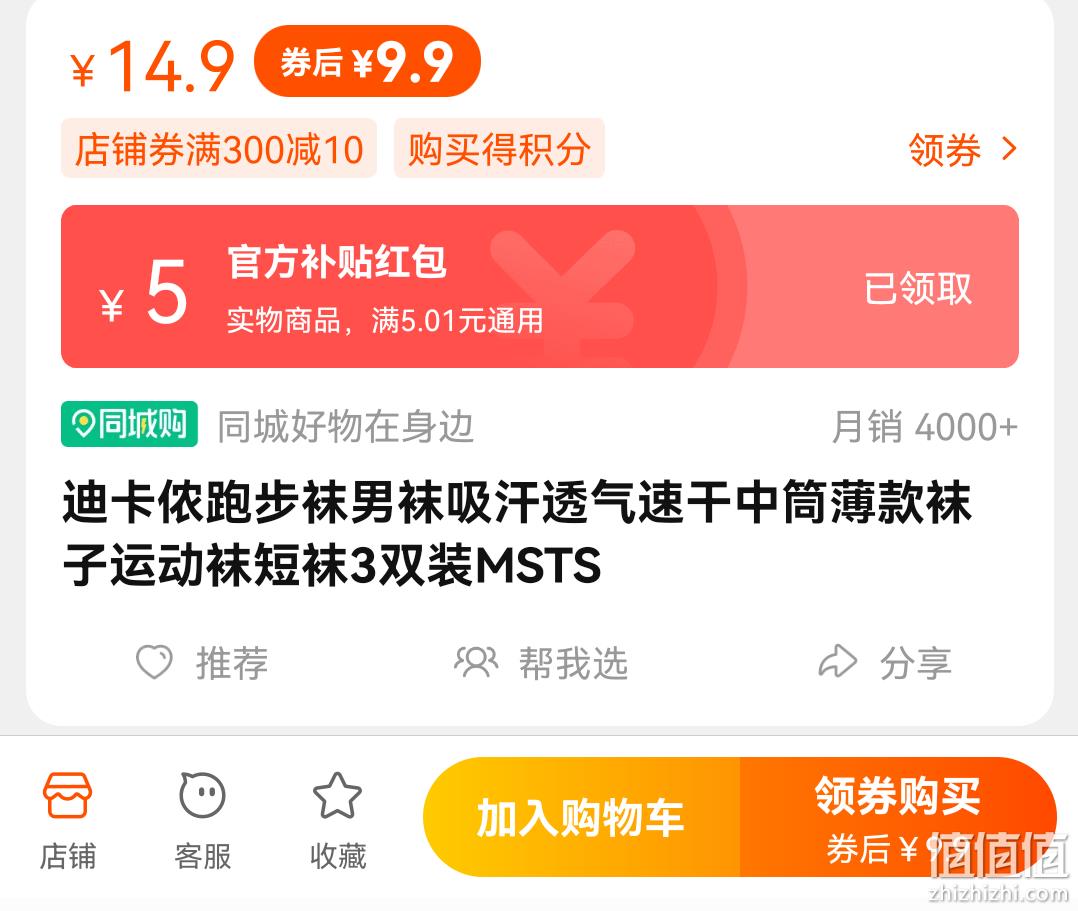This screenshot has width=1078, height=911.
Task: Expand coupons with the 领券 chevron arrow
Action: pos(1009,149)
